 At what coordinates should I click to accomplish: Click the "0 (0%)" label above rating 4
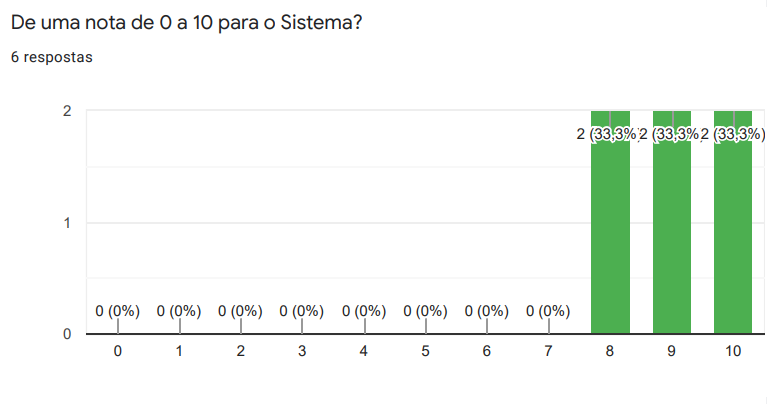(364, 311)
